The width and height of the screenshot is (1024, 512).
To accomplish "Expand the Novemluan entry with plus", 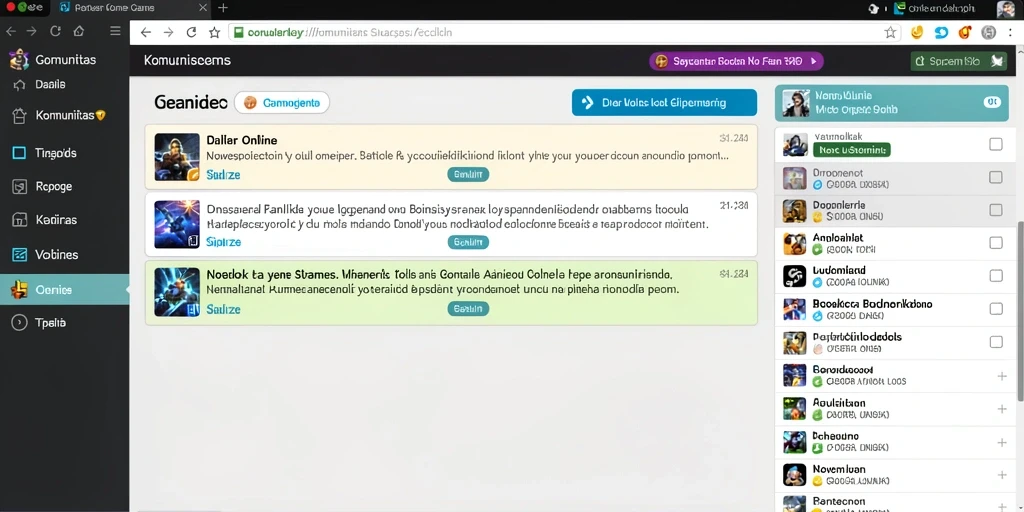I will coord(1002,475).
